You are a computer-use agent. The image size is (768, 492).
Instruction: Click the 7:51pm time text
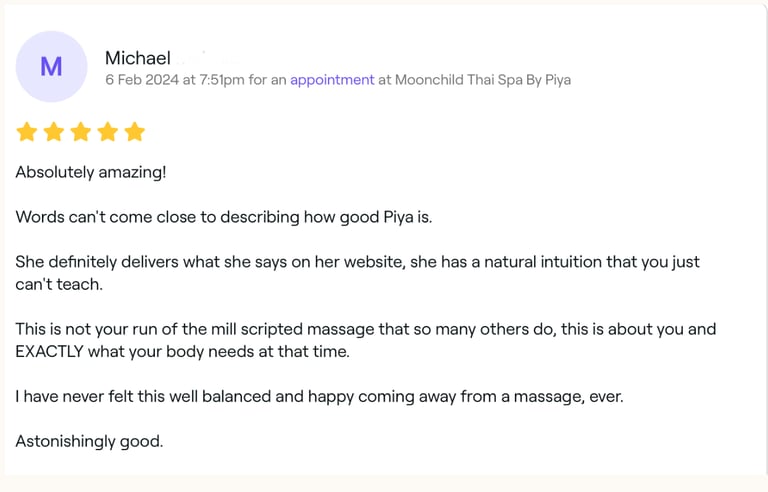click(222, 80)
